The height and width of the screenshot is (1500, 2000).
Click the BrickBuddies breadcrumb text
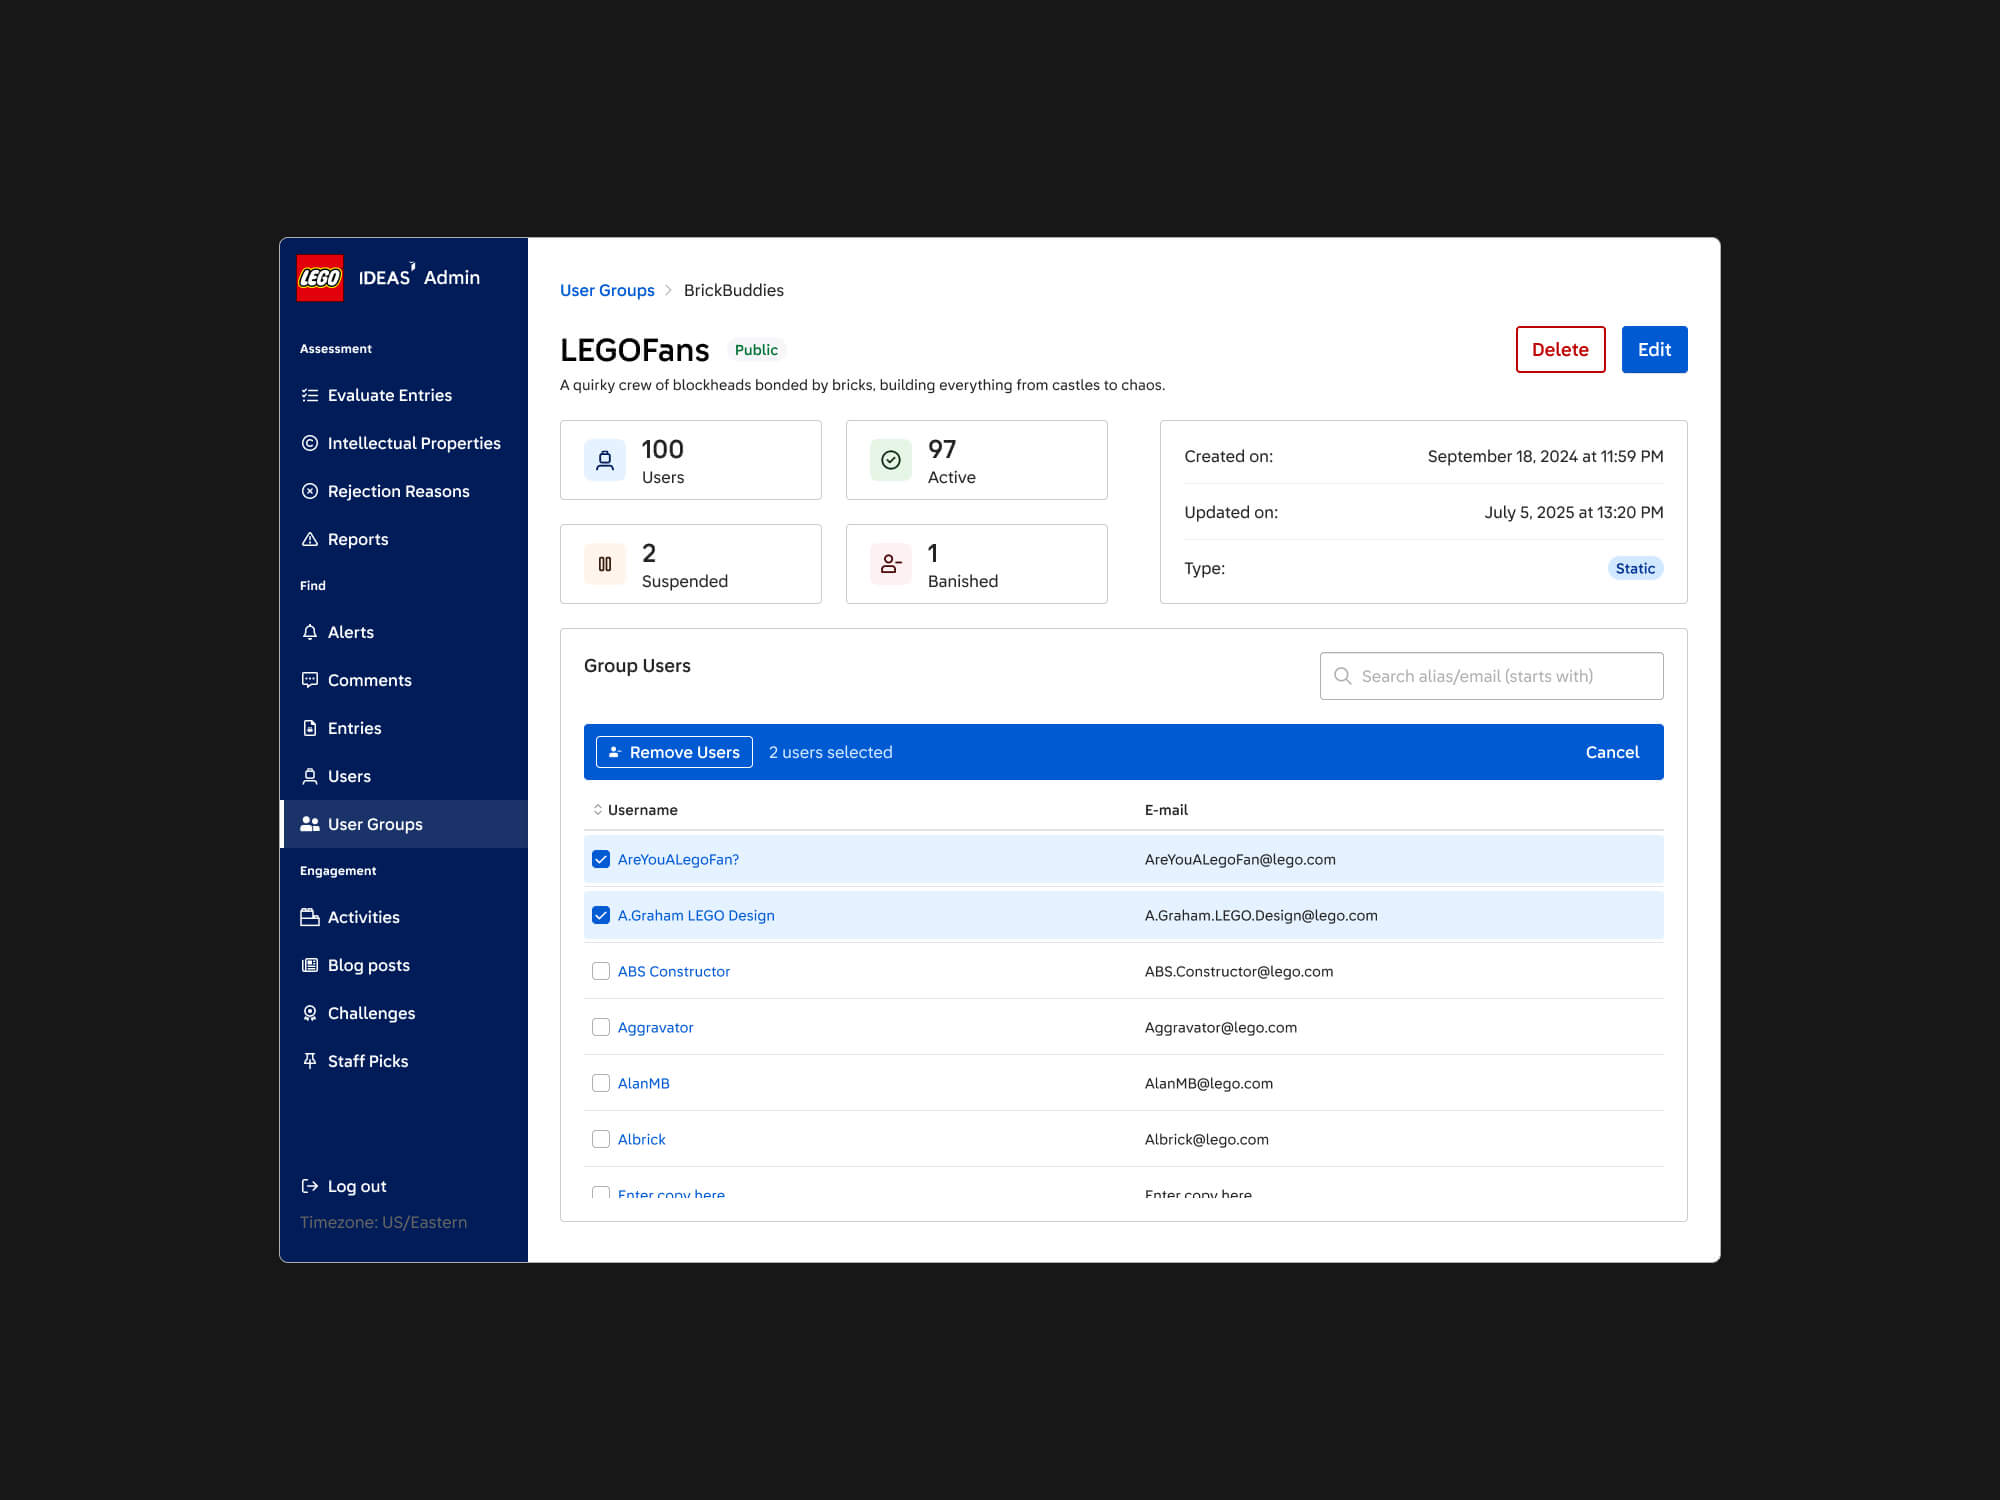(734, 290)
